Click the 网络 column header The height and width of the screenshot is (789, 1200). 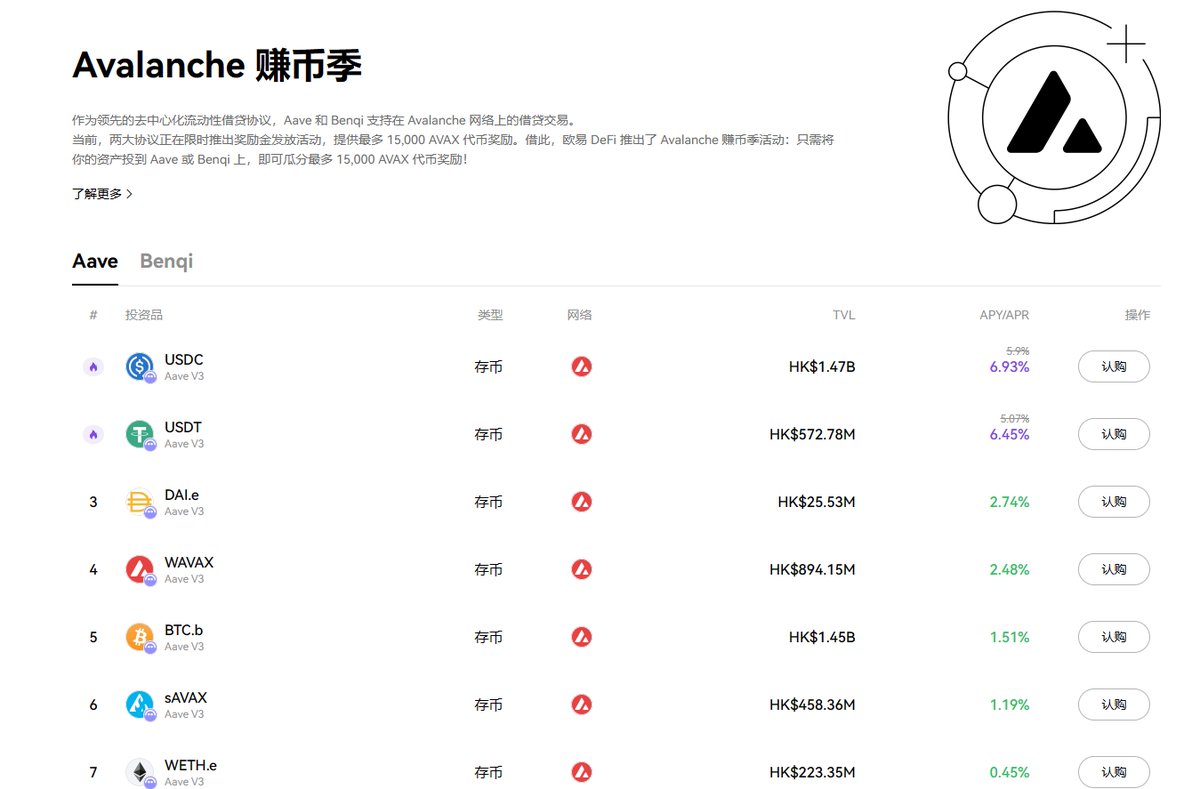[580, 315]
